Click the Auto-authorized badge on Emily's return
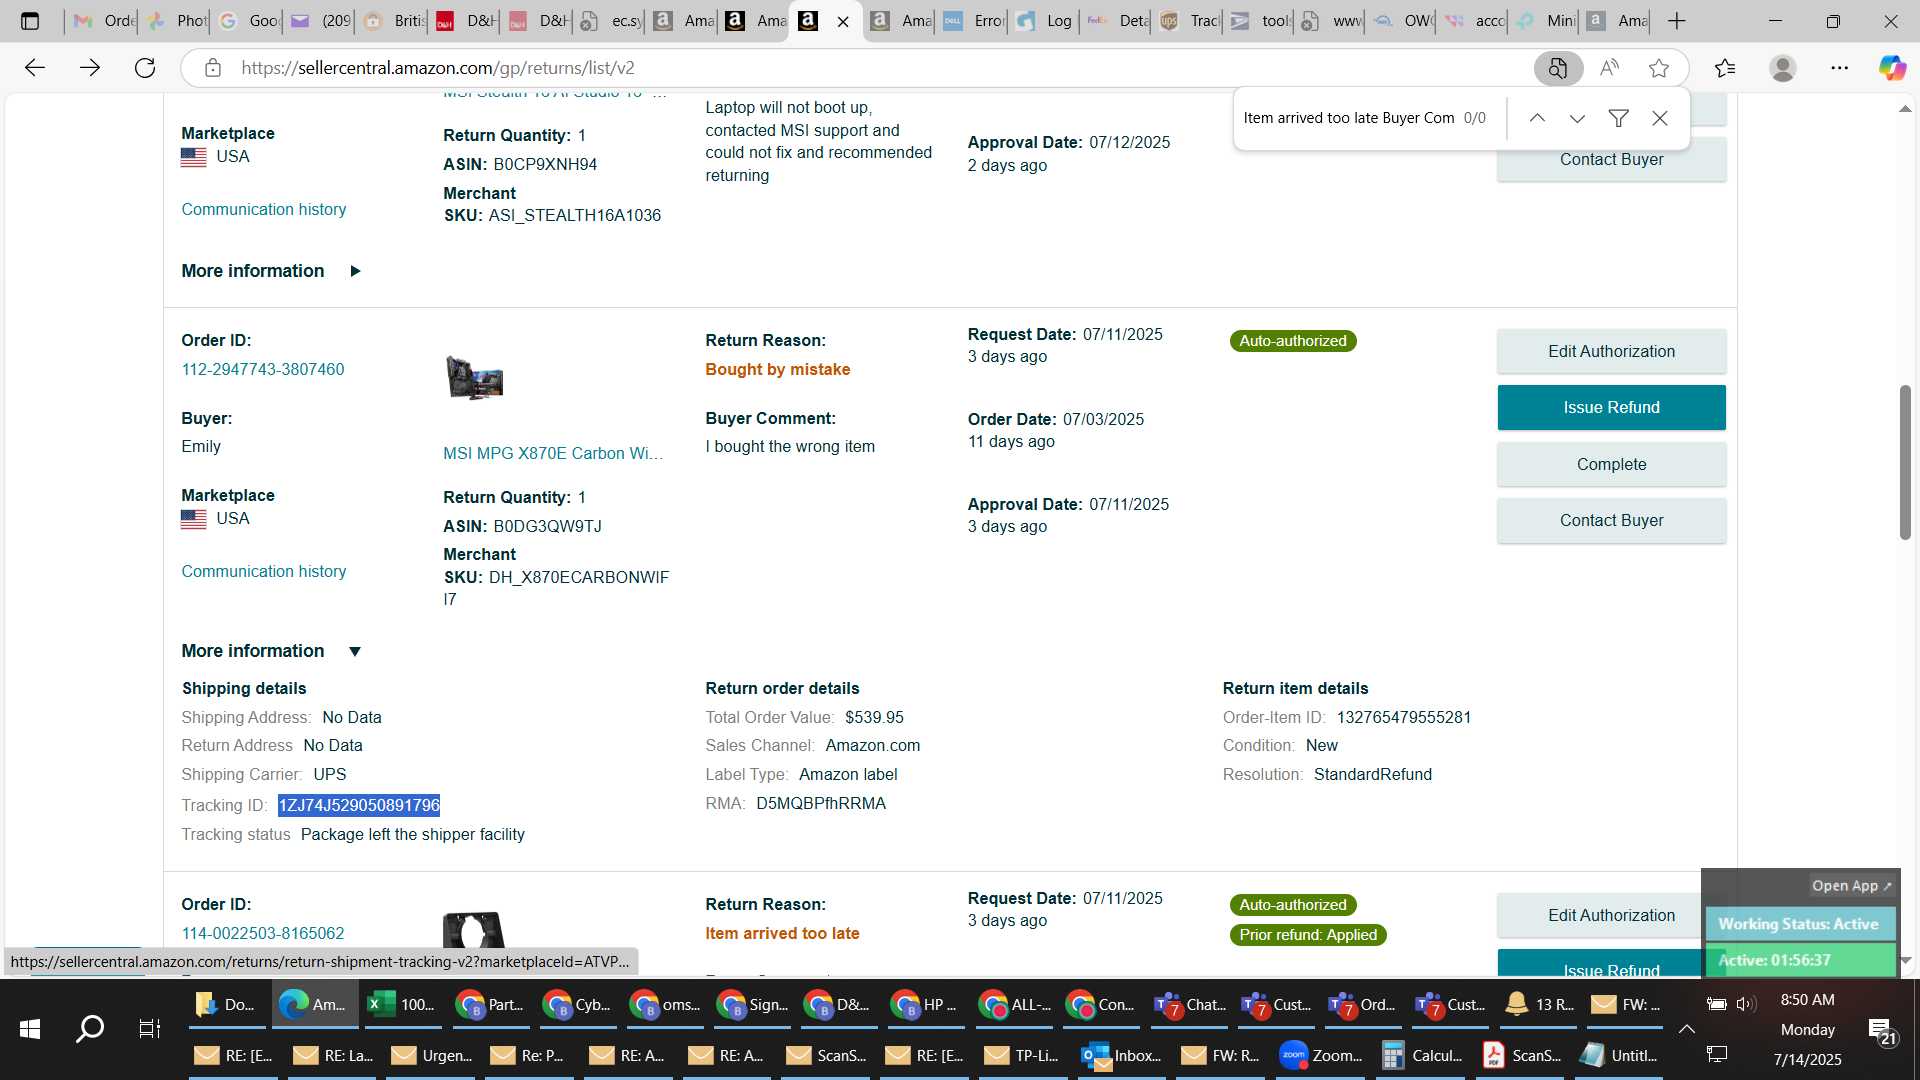 (1293, 341)
